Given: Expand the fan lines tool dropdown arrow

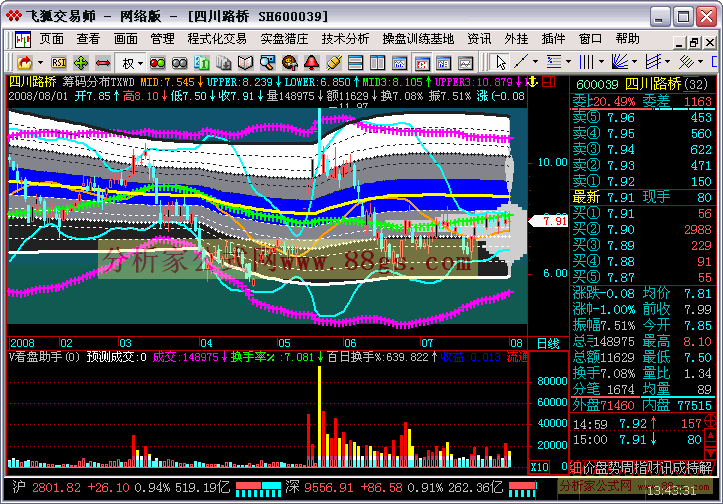Looking at the screenshot, I should pyautogui.click(x=634, y=61).
